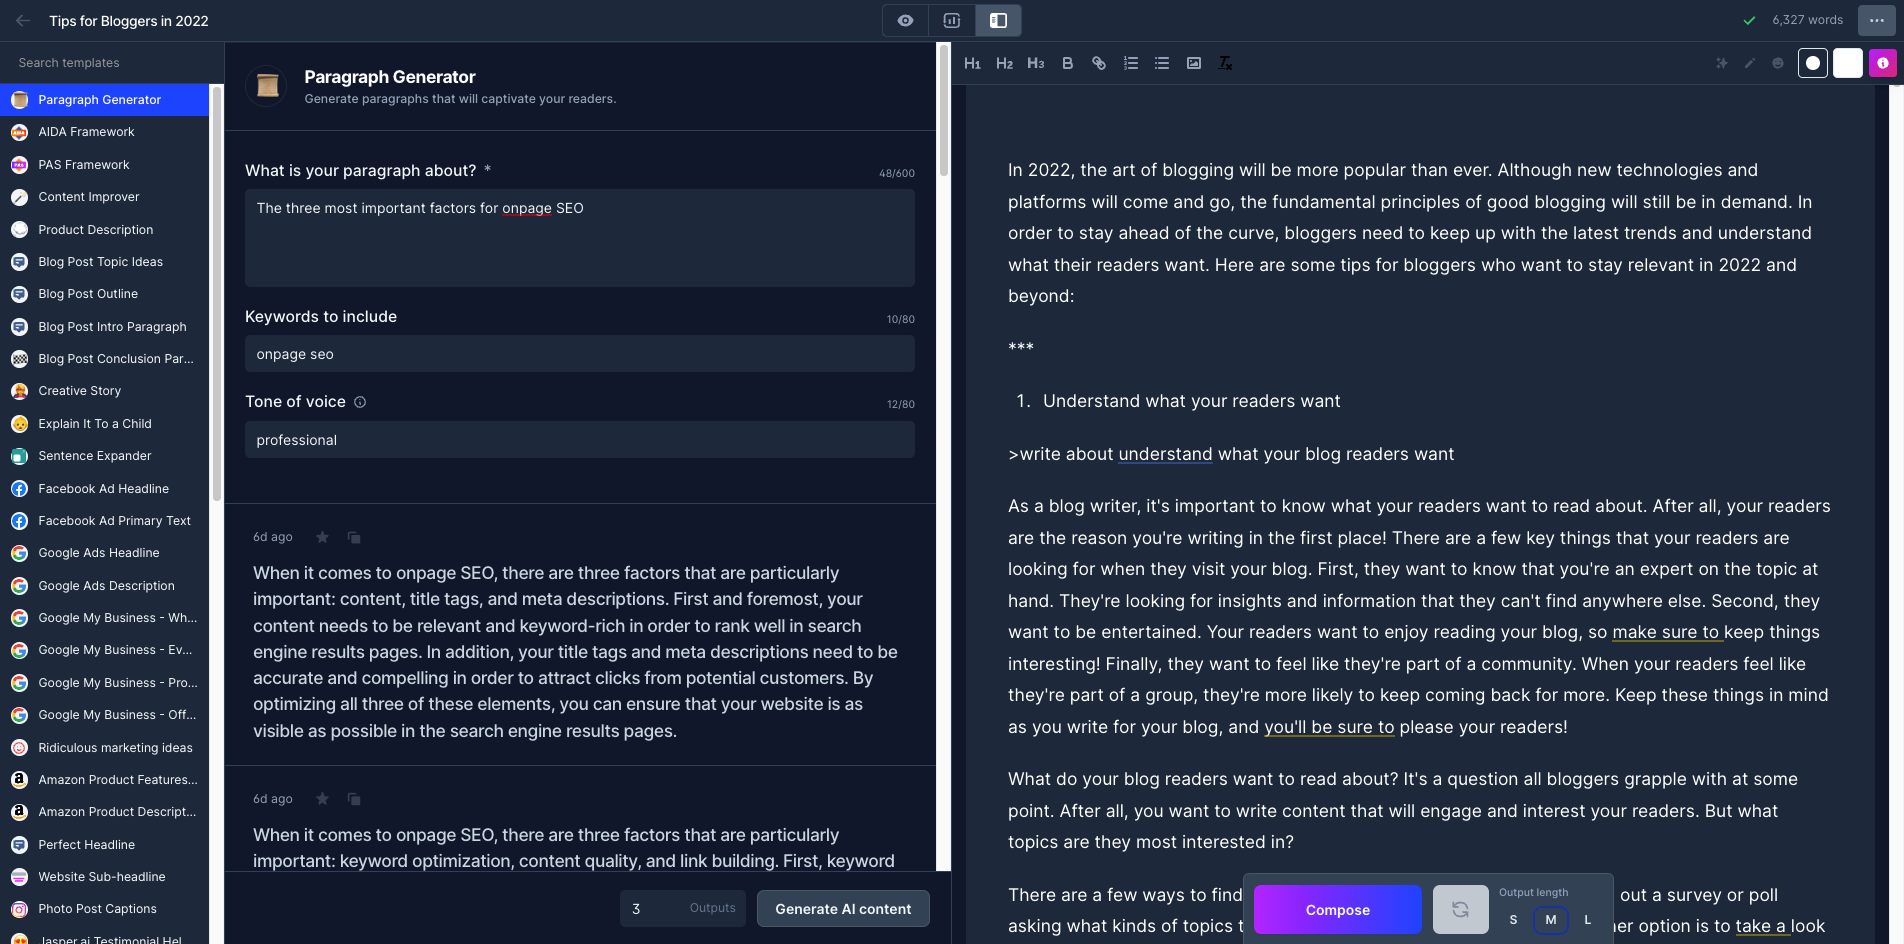This screenshot has height=944, width=1904.
Task: Toggle numbered list
Action: (1131, 63)
